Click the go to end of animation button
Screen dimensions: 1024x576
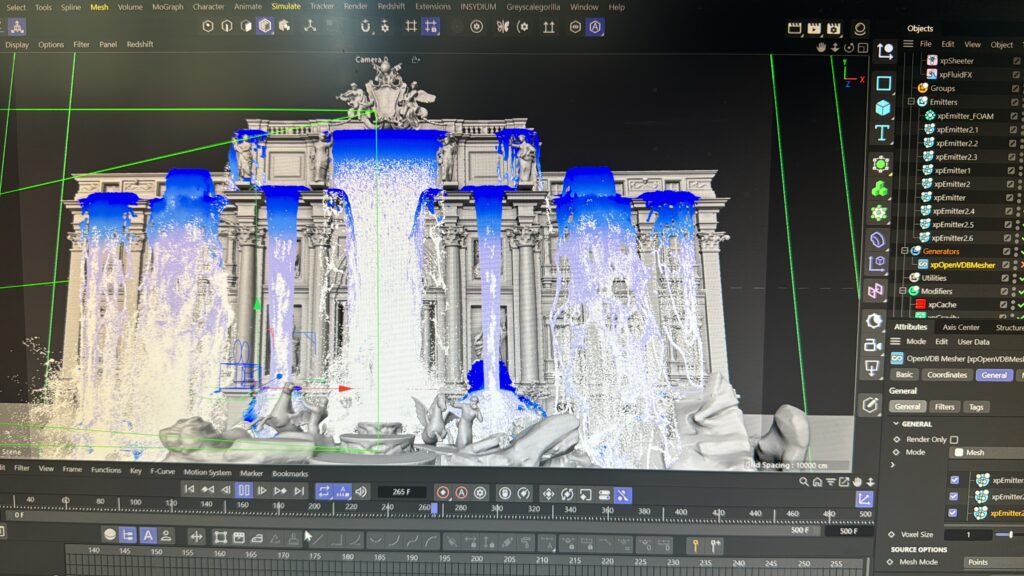[x=299, y=491]
